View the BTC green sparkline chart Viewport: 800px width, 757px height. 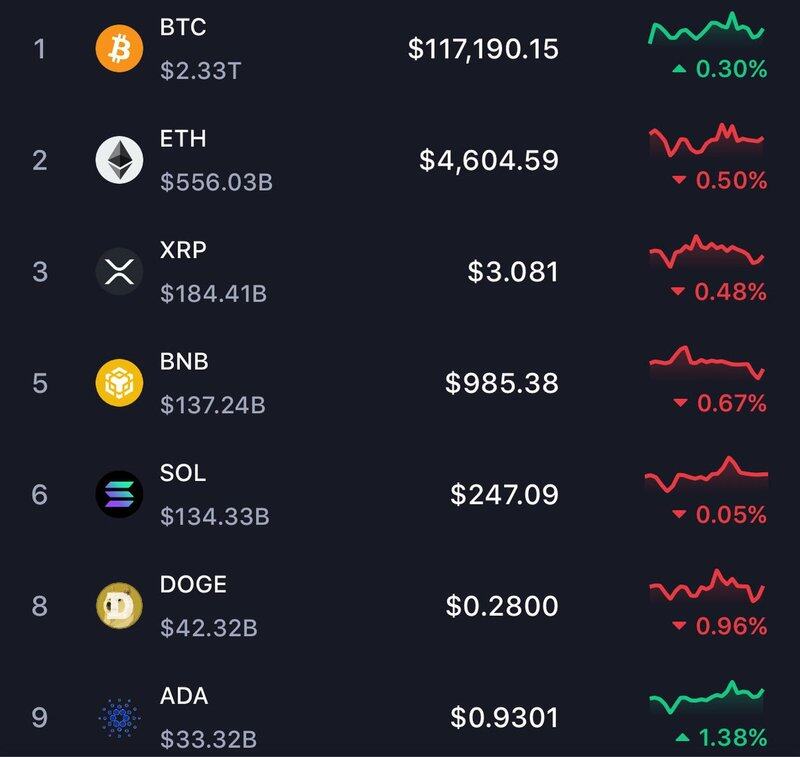pyautogui.click(x=707, y=28)
